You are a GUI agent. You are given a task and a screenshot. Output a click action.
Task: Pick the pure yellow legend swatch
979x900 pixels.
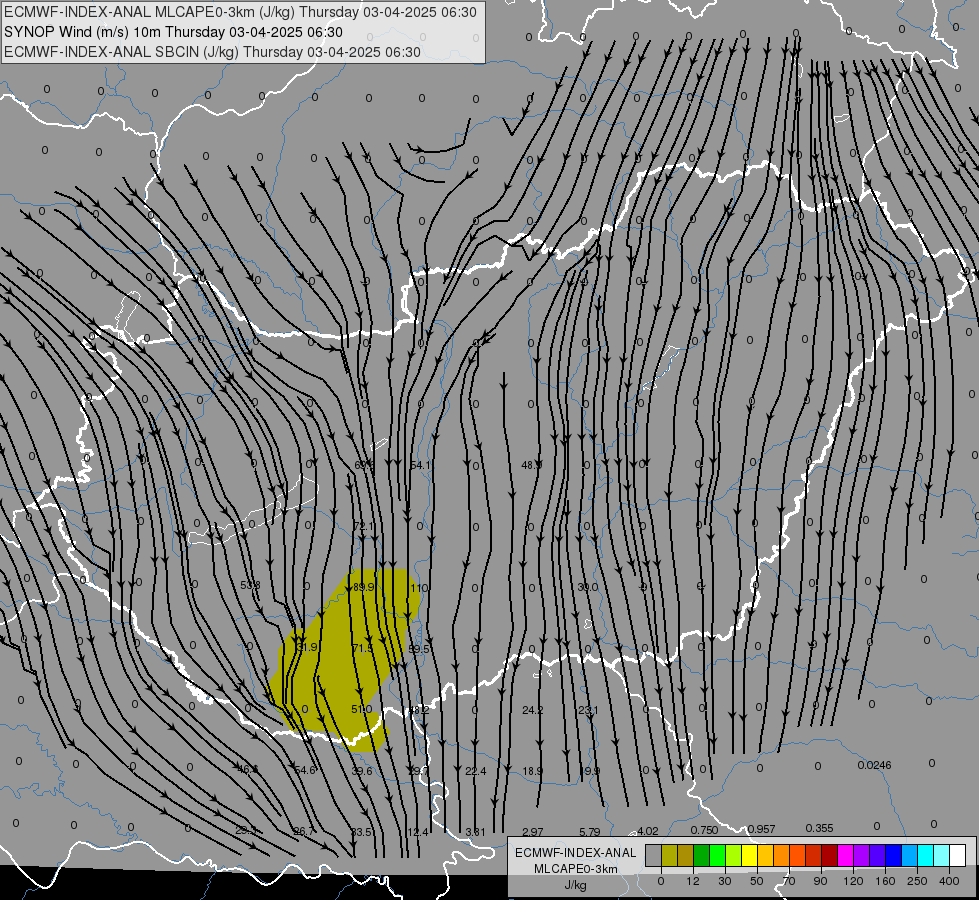pos(749,855)
